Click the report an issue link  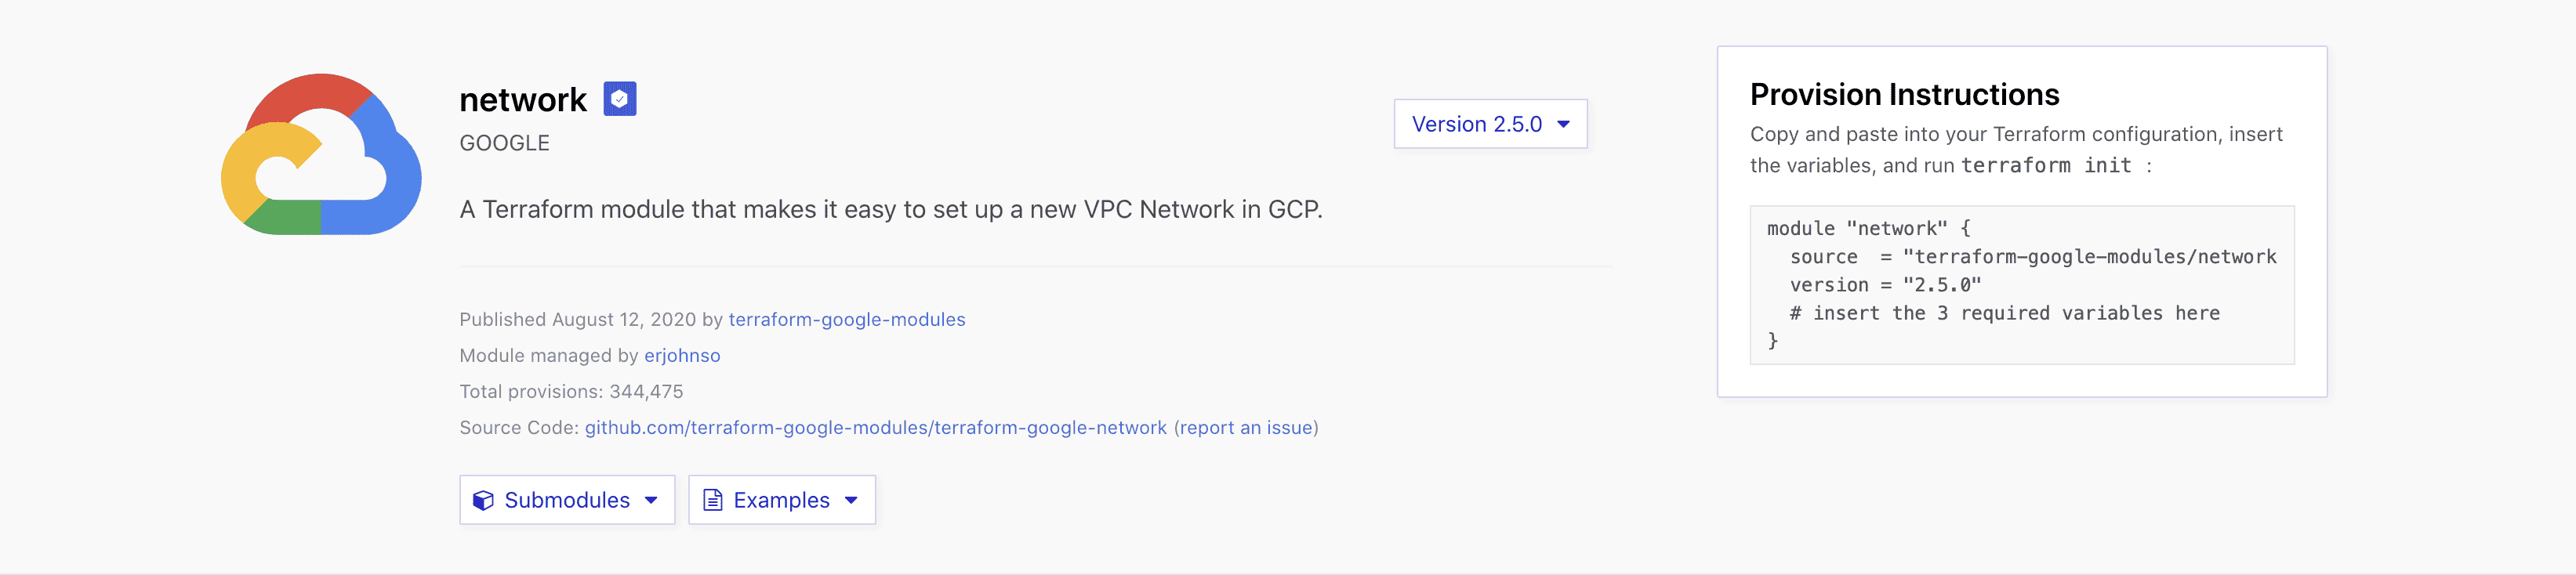tap(1245, 427)
